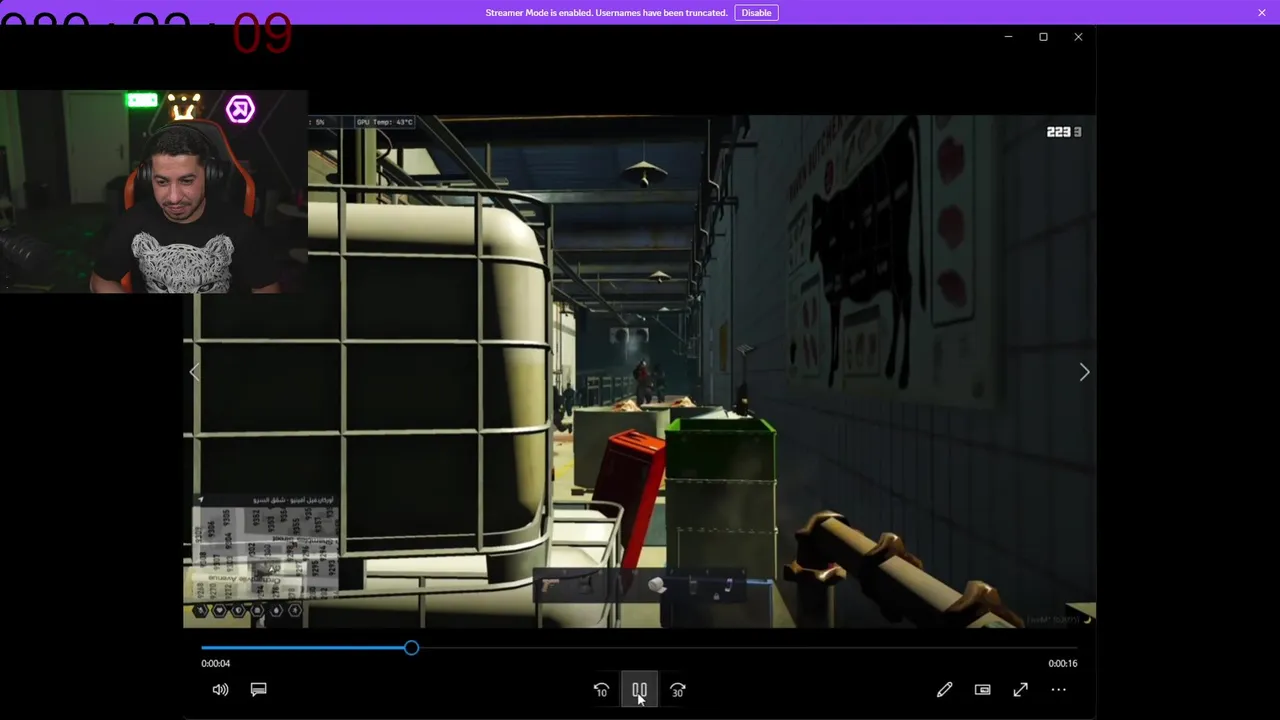Switch to mini player view
1280x720 pixels.
click(982, 690)
